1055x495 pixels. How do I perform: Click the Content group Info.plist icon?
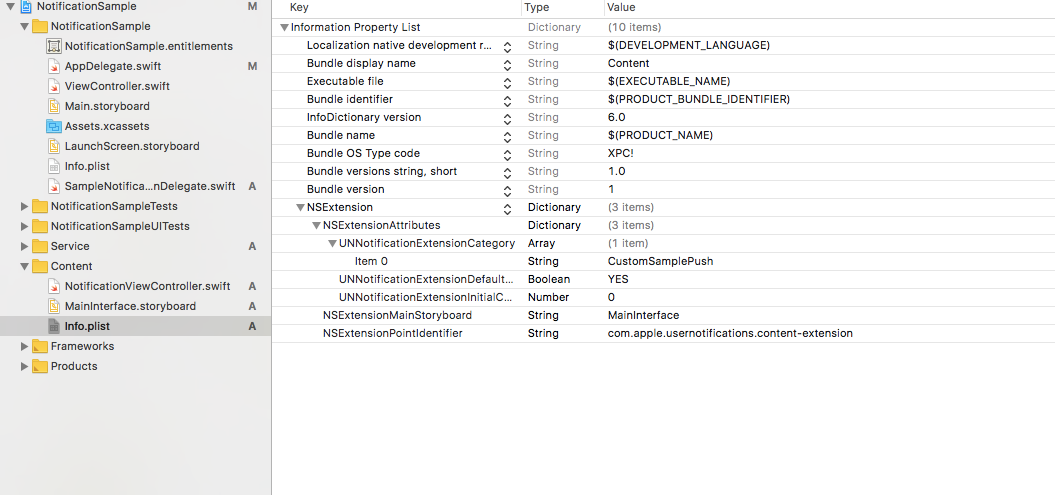[54, 326]
